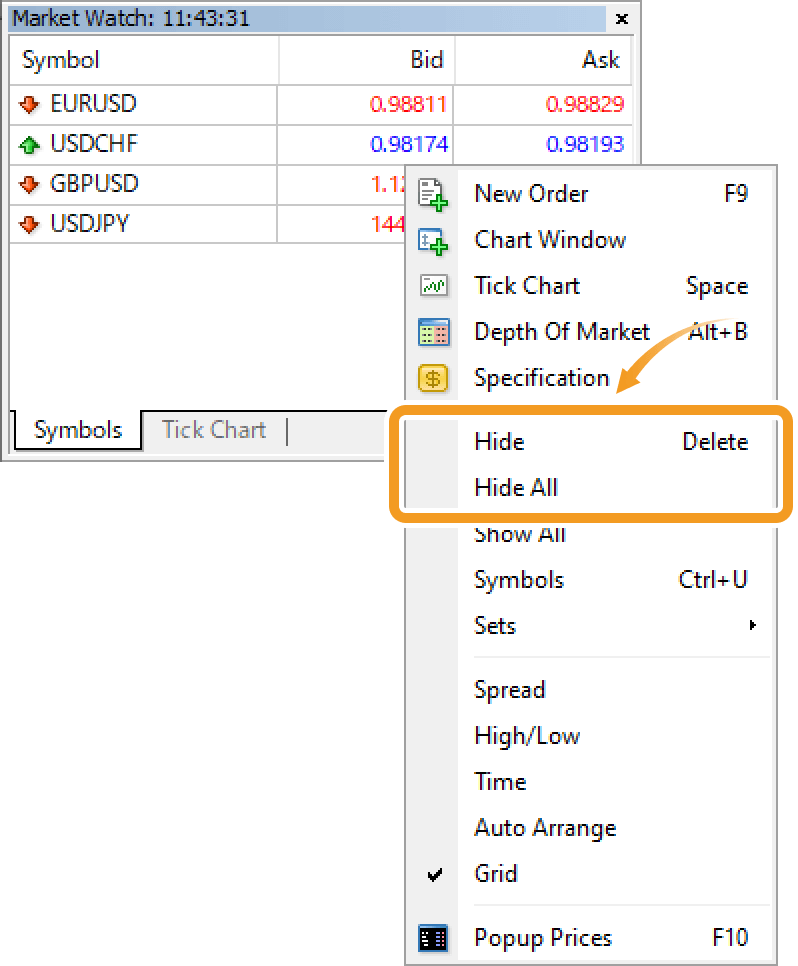Select Auto Arrange option

tap(590, 828)
